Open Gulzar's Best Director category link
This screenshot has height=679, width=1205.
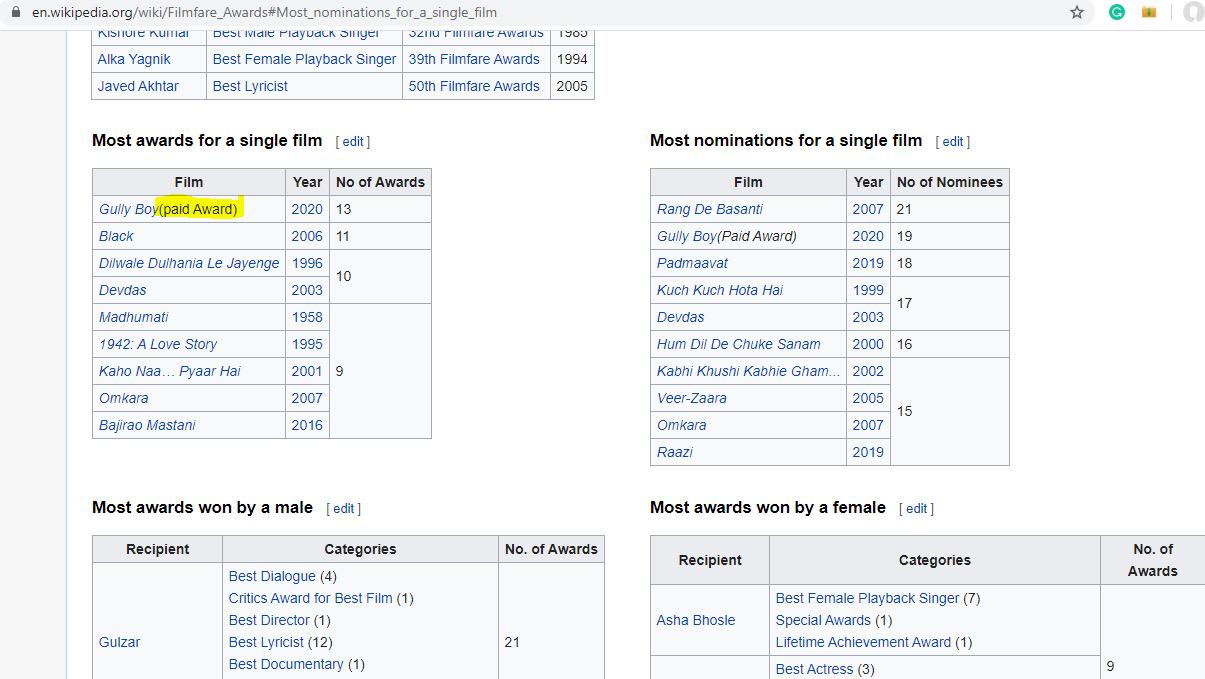(x=270, y=620)
